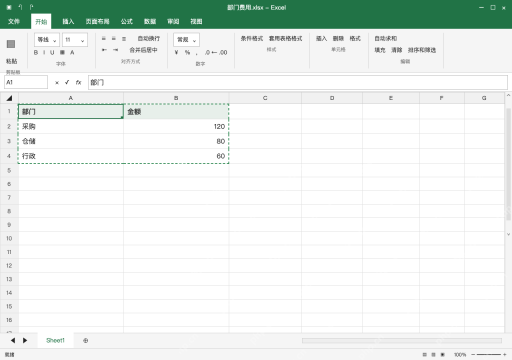Click the zoom in plus icon
The image size is (512, 360).
[505, 355]
